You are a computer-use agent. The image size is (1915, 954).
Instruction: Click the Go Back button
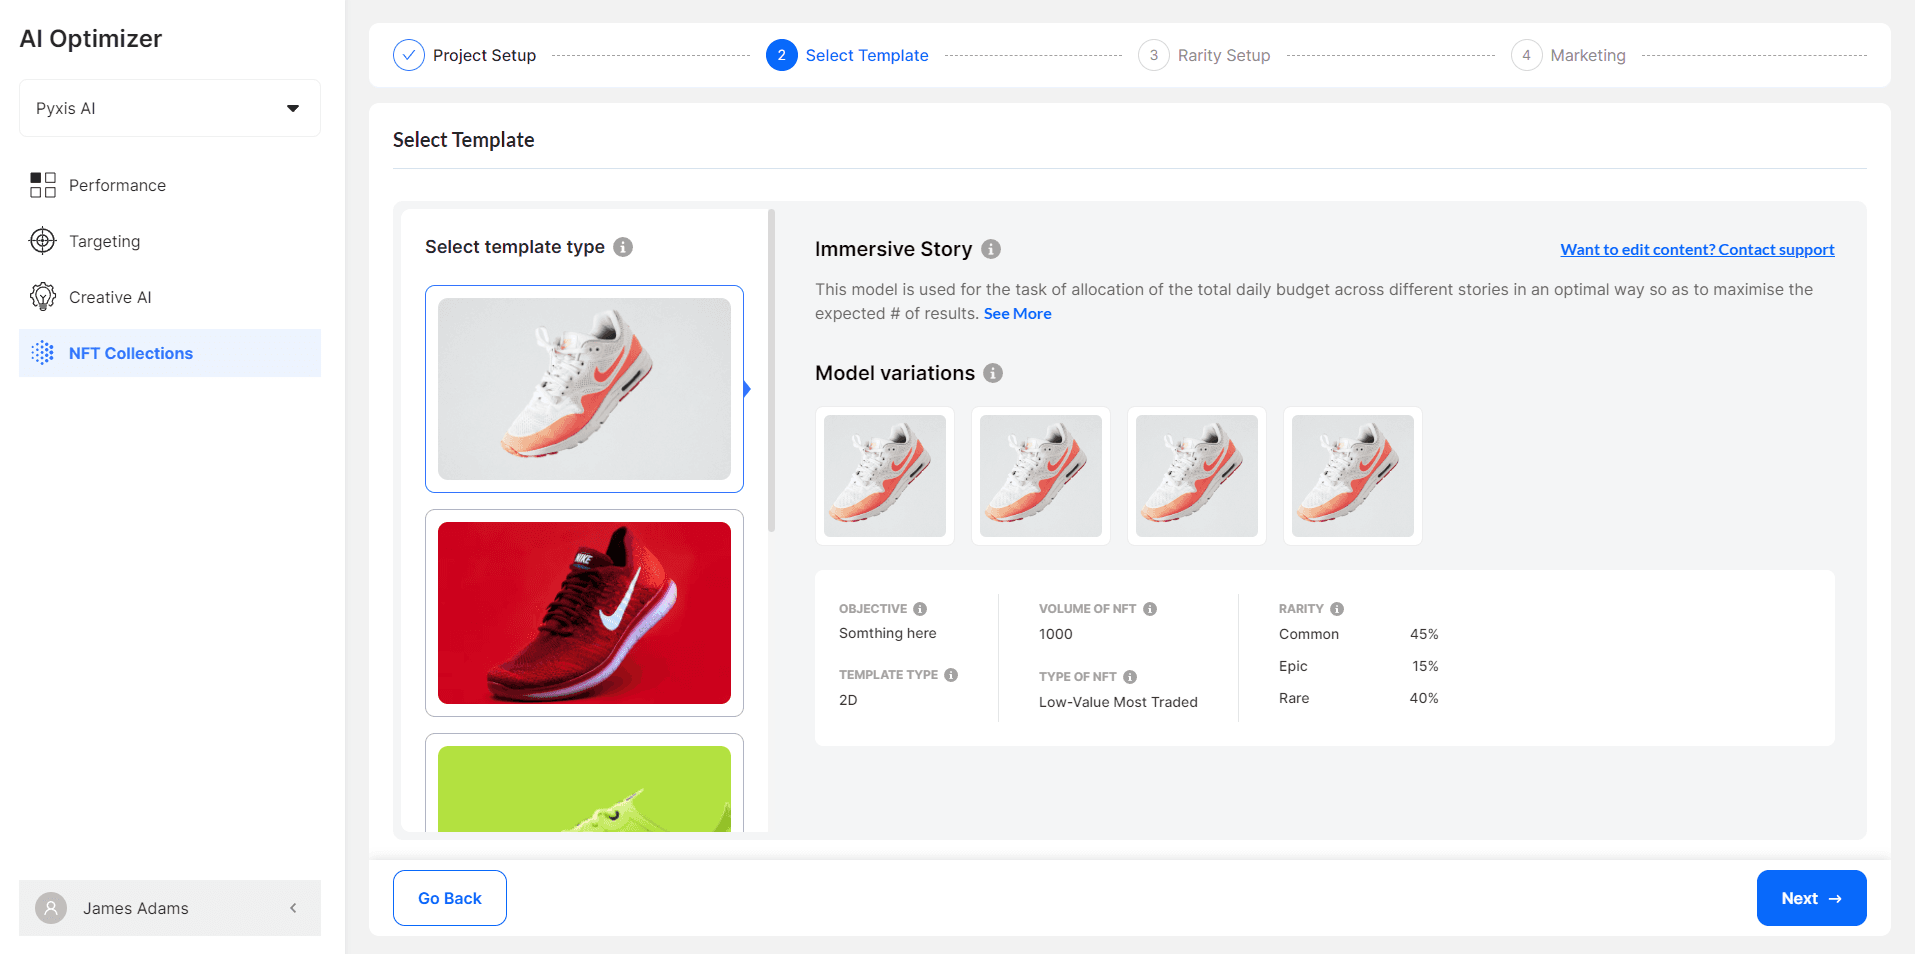(450, 898)
